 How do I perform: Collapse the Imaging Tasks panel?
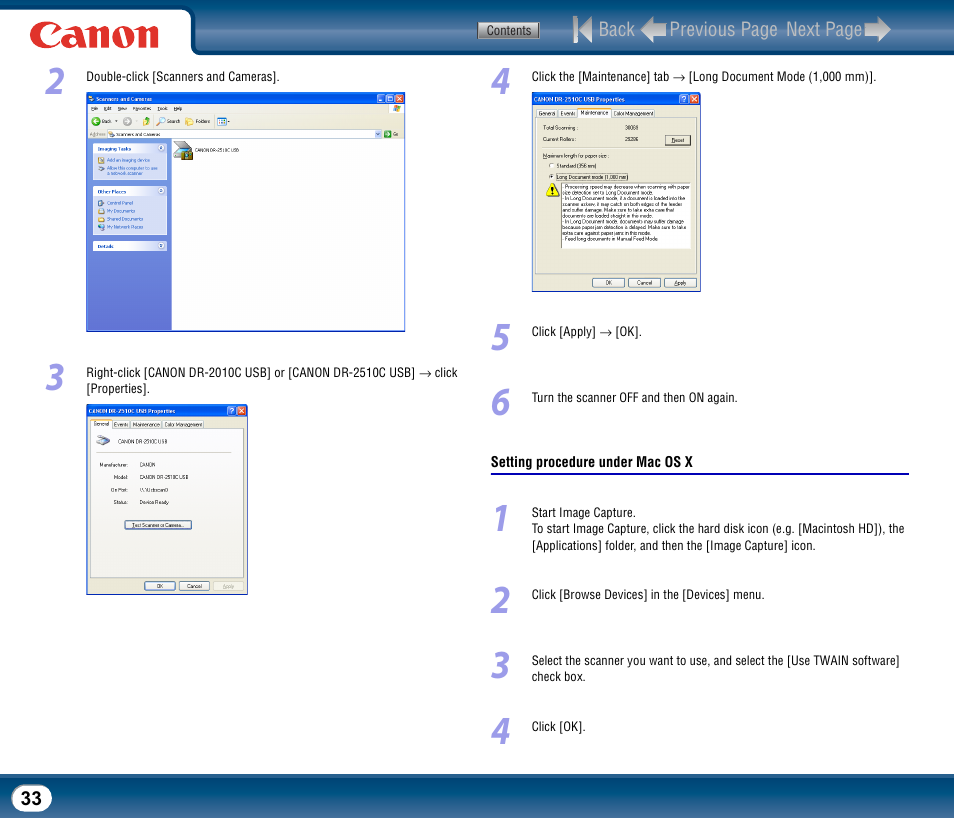(x=161, y=148)
